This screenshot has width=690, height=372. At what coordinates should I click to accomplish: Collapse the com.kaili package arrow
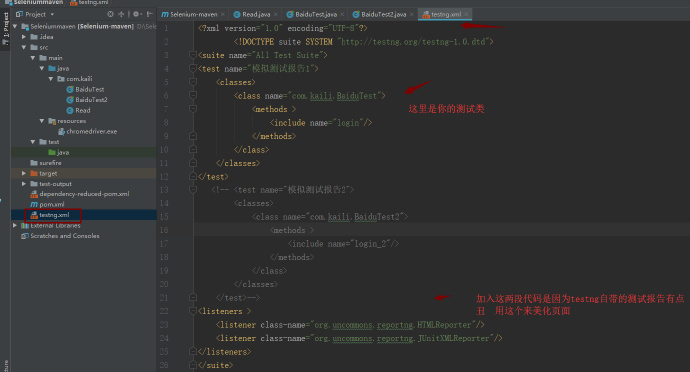(51, 79)
